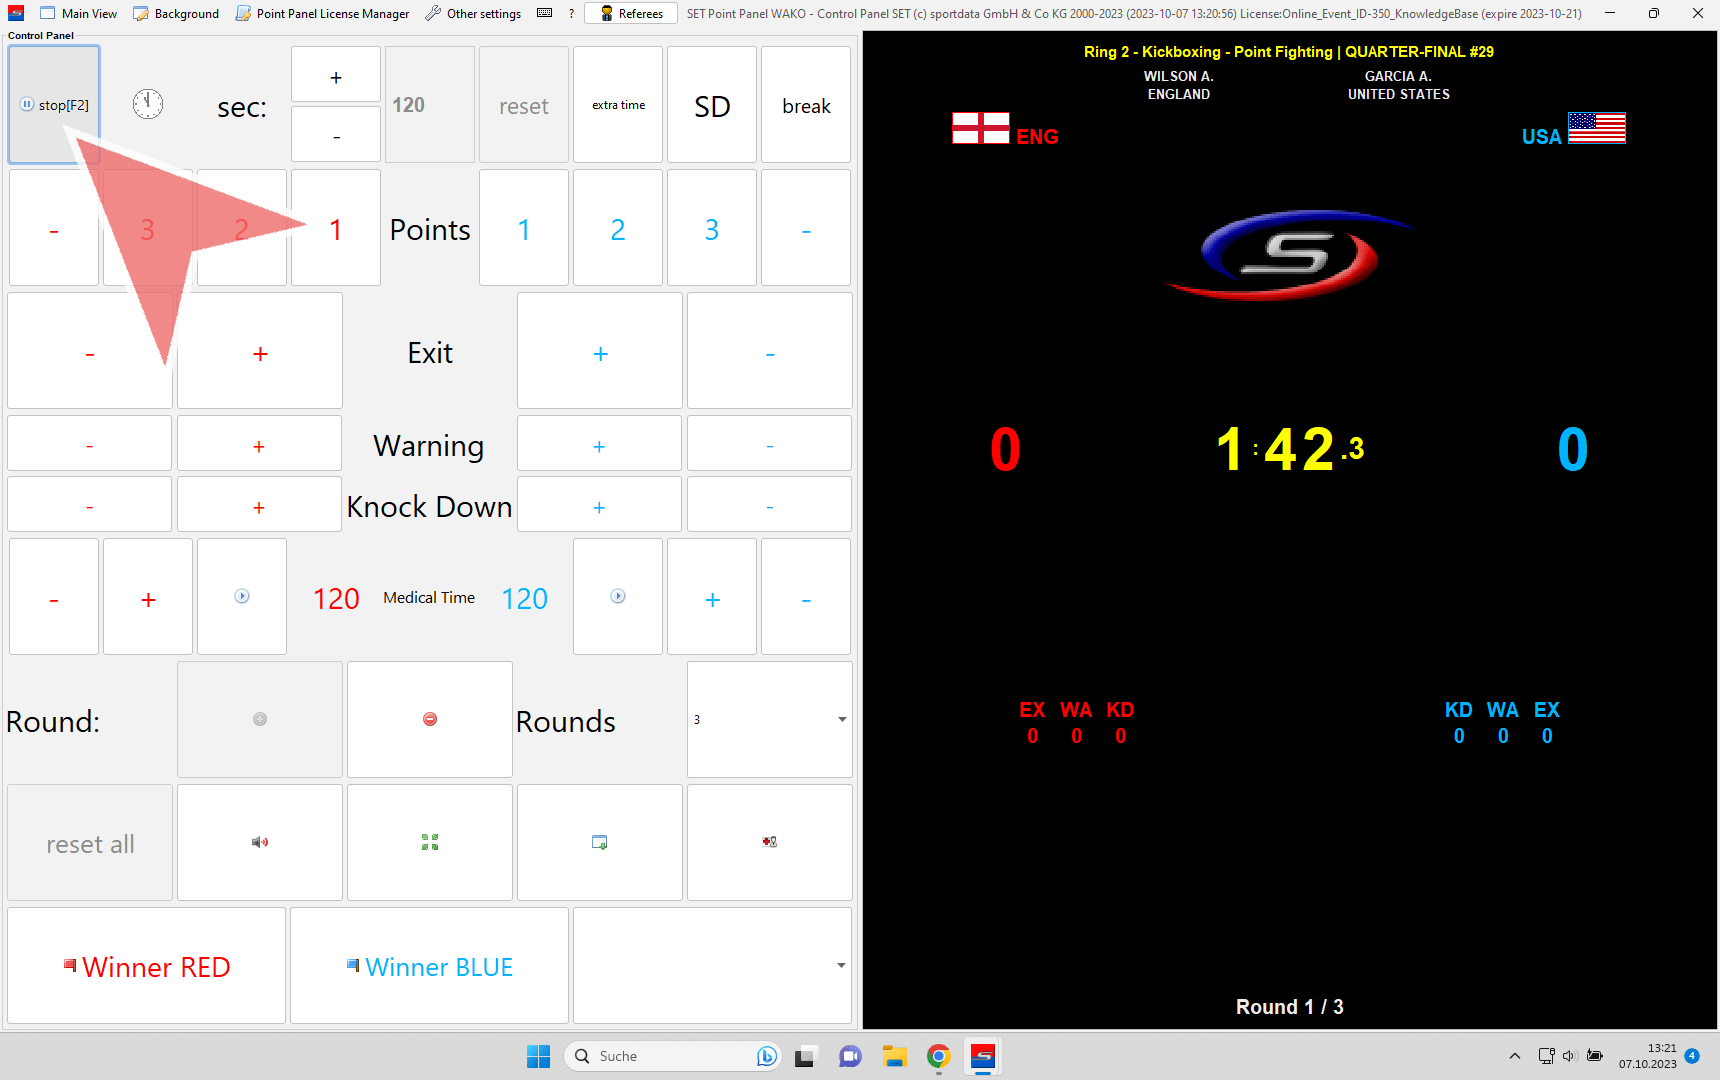
Task: Open Google Chrome from the taskbar
Action: (938, 1056)
